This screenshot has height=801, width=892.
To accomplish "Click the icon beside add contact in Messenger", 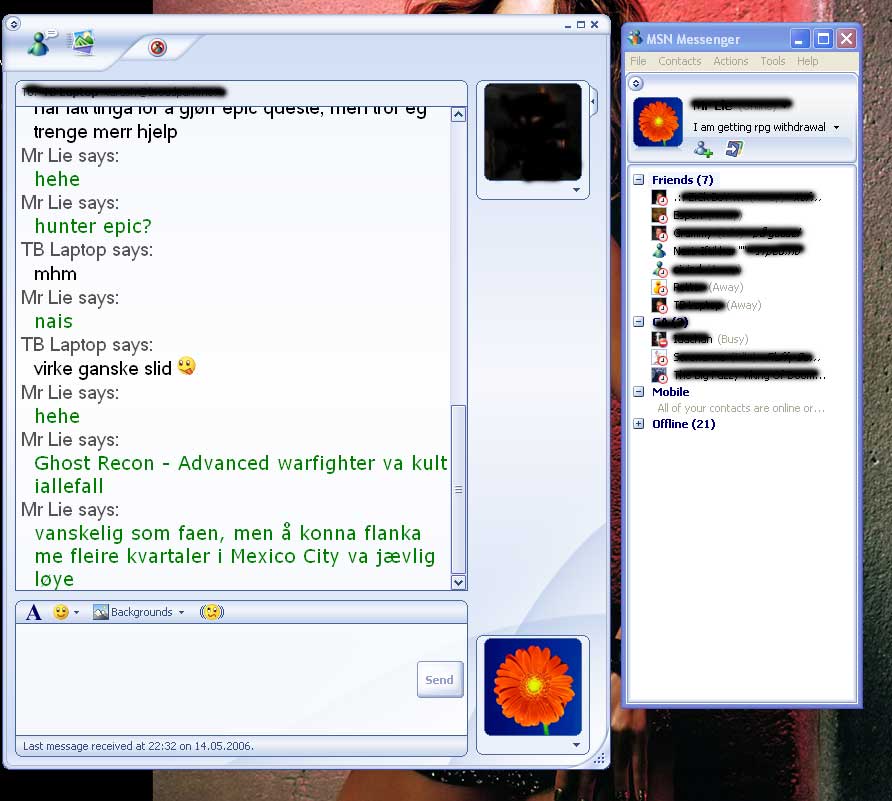I will pyautogui.click(x=734, y=149).
